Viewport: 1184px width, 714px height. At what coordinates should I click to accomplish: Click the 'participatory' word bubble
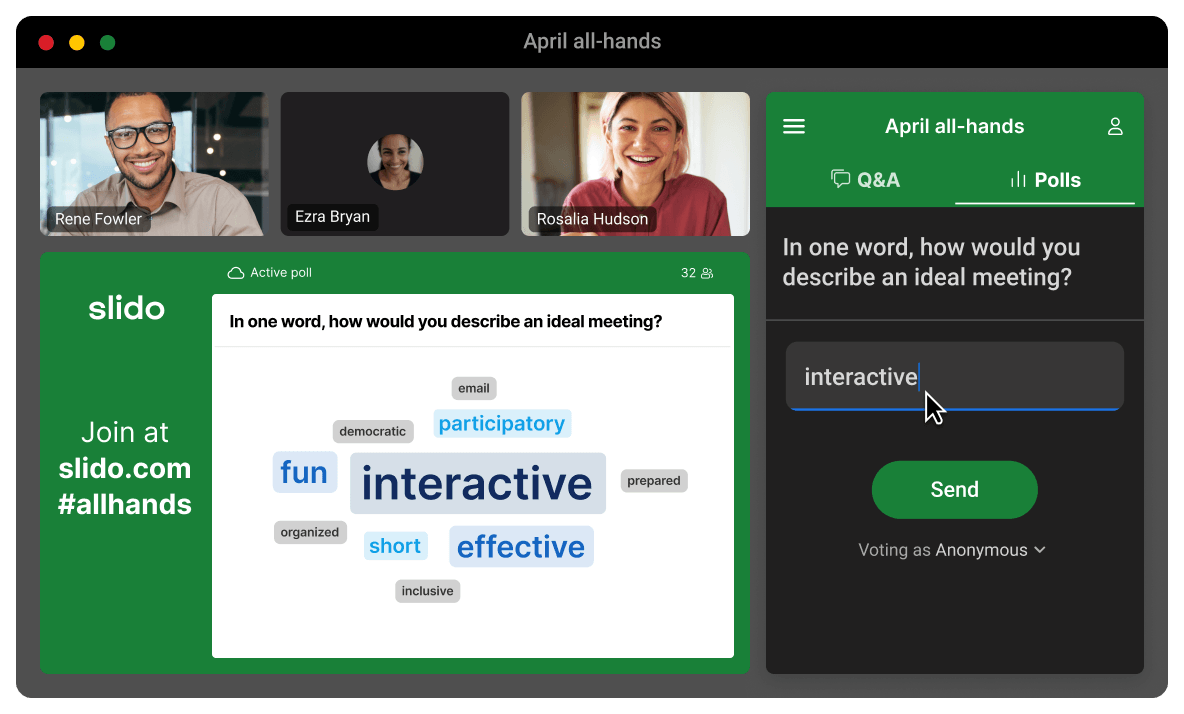click(502, 424)
